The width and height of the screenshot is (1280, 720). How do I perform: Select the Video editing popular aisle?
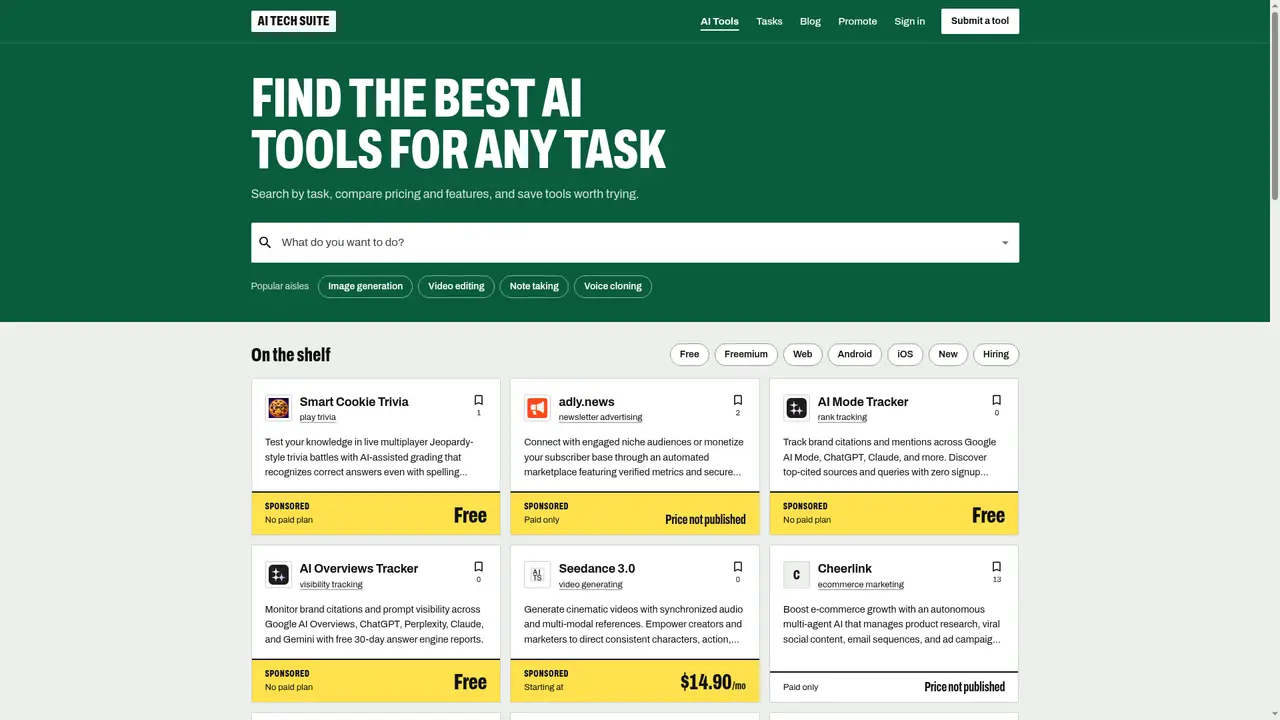[x=456, y=287]
